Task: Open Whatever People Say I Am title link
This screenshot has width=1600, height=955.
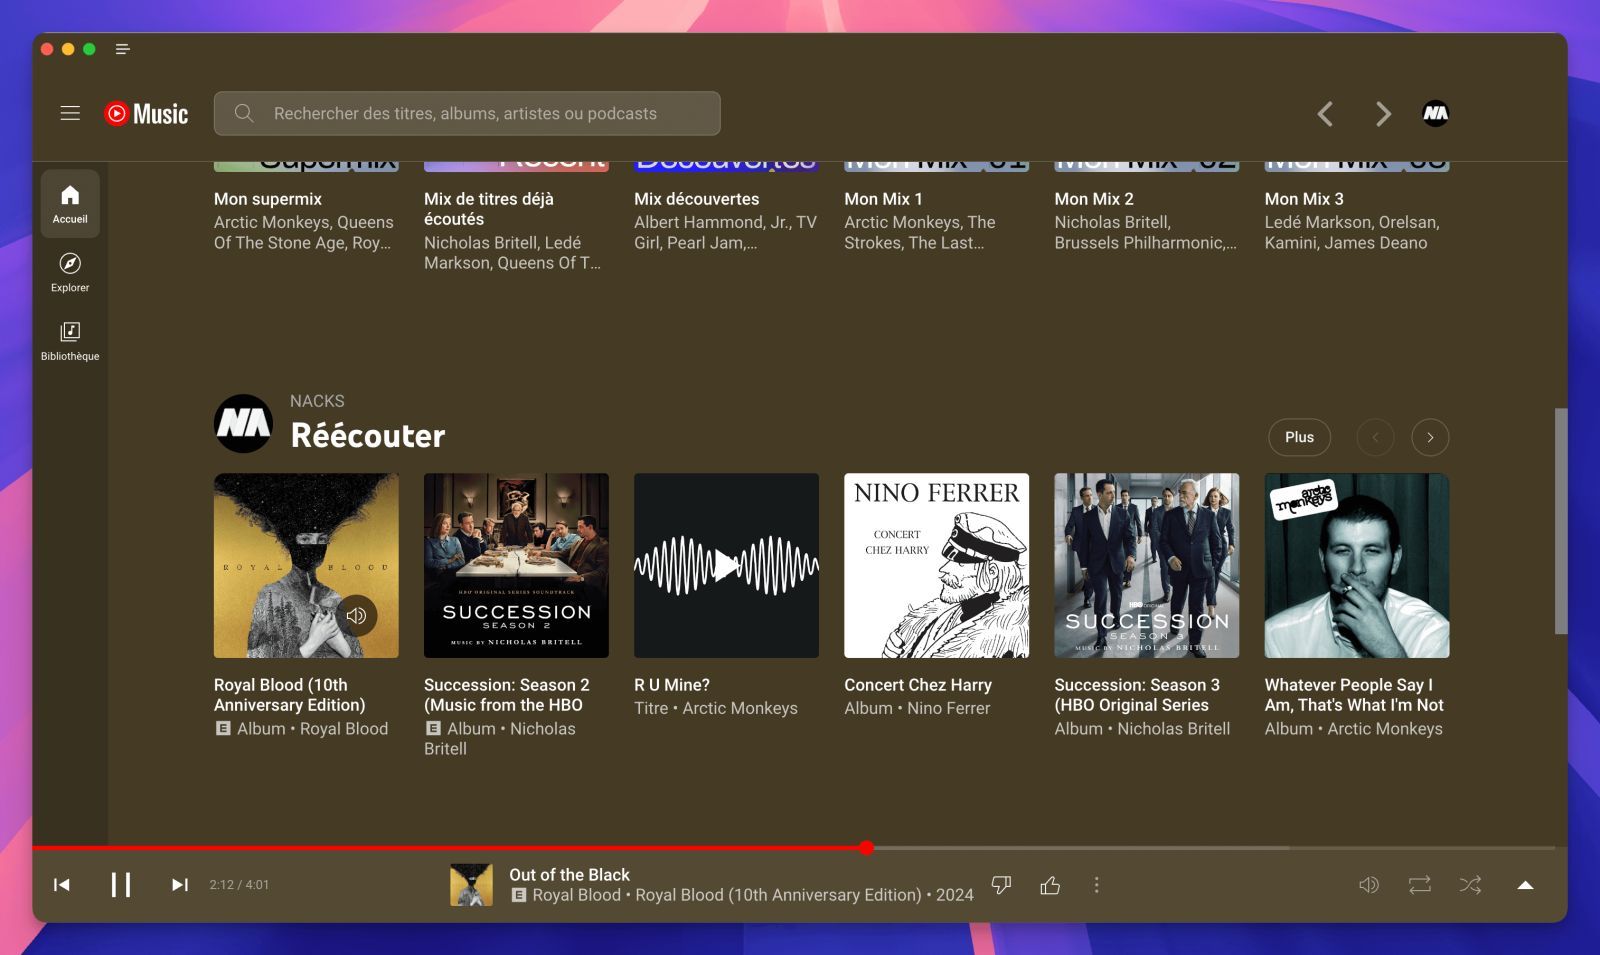Action: (x=1354, y=695)
